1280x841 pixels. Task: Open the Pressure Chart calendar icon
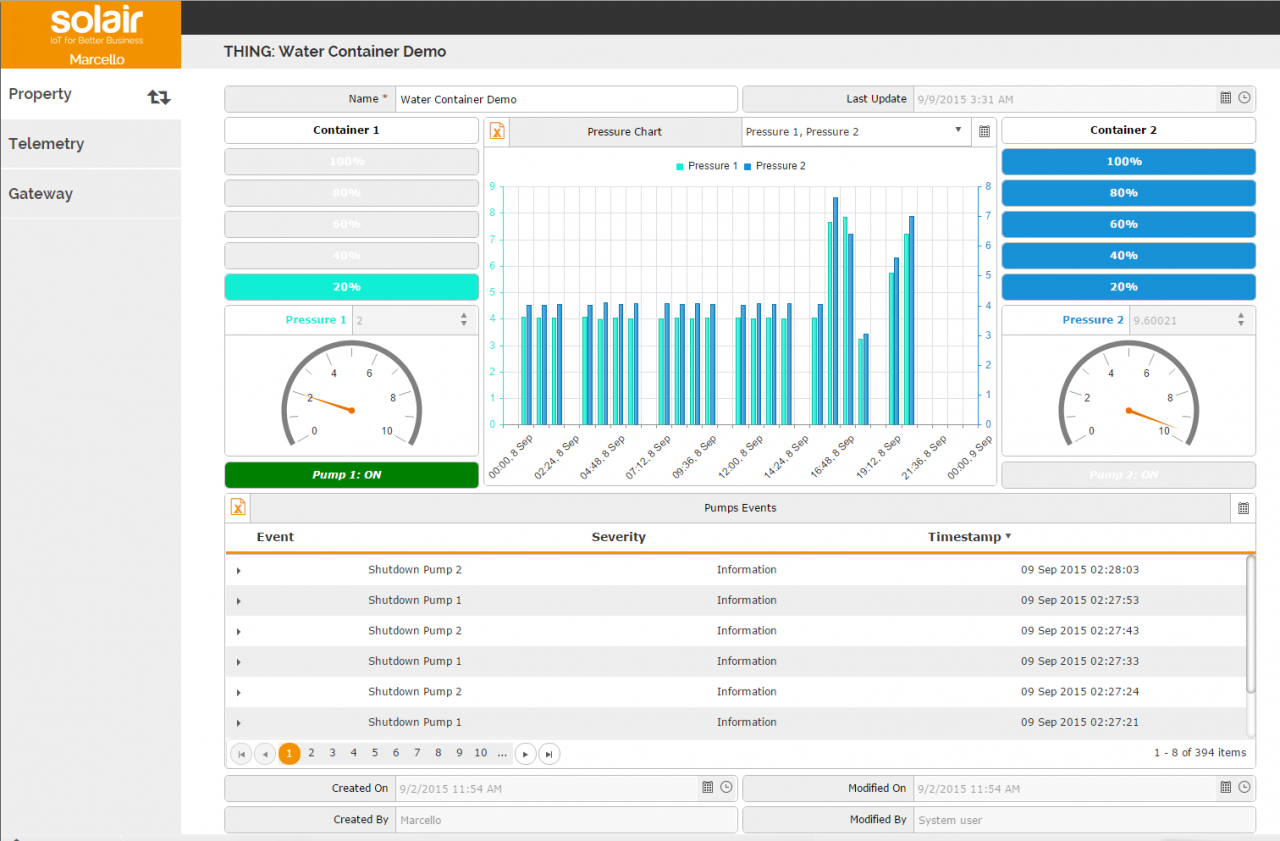pyautogui.click(x=984, y=132)
